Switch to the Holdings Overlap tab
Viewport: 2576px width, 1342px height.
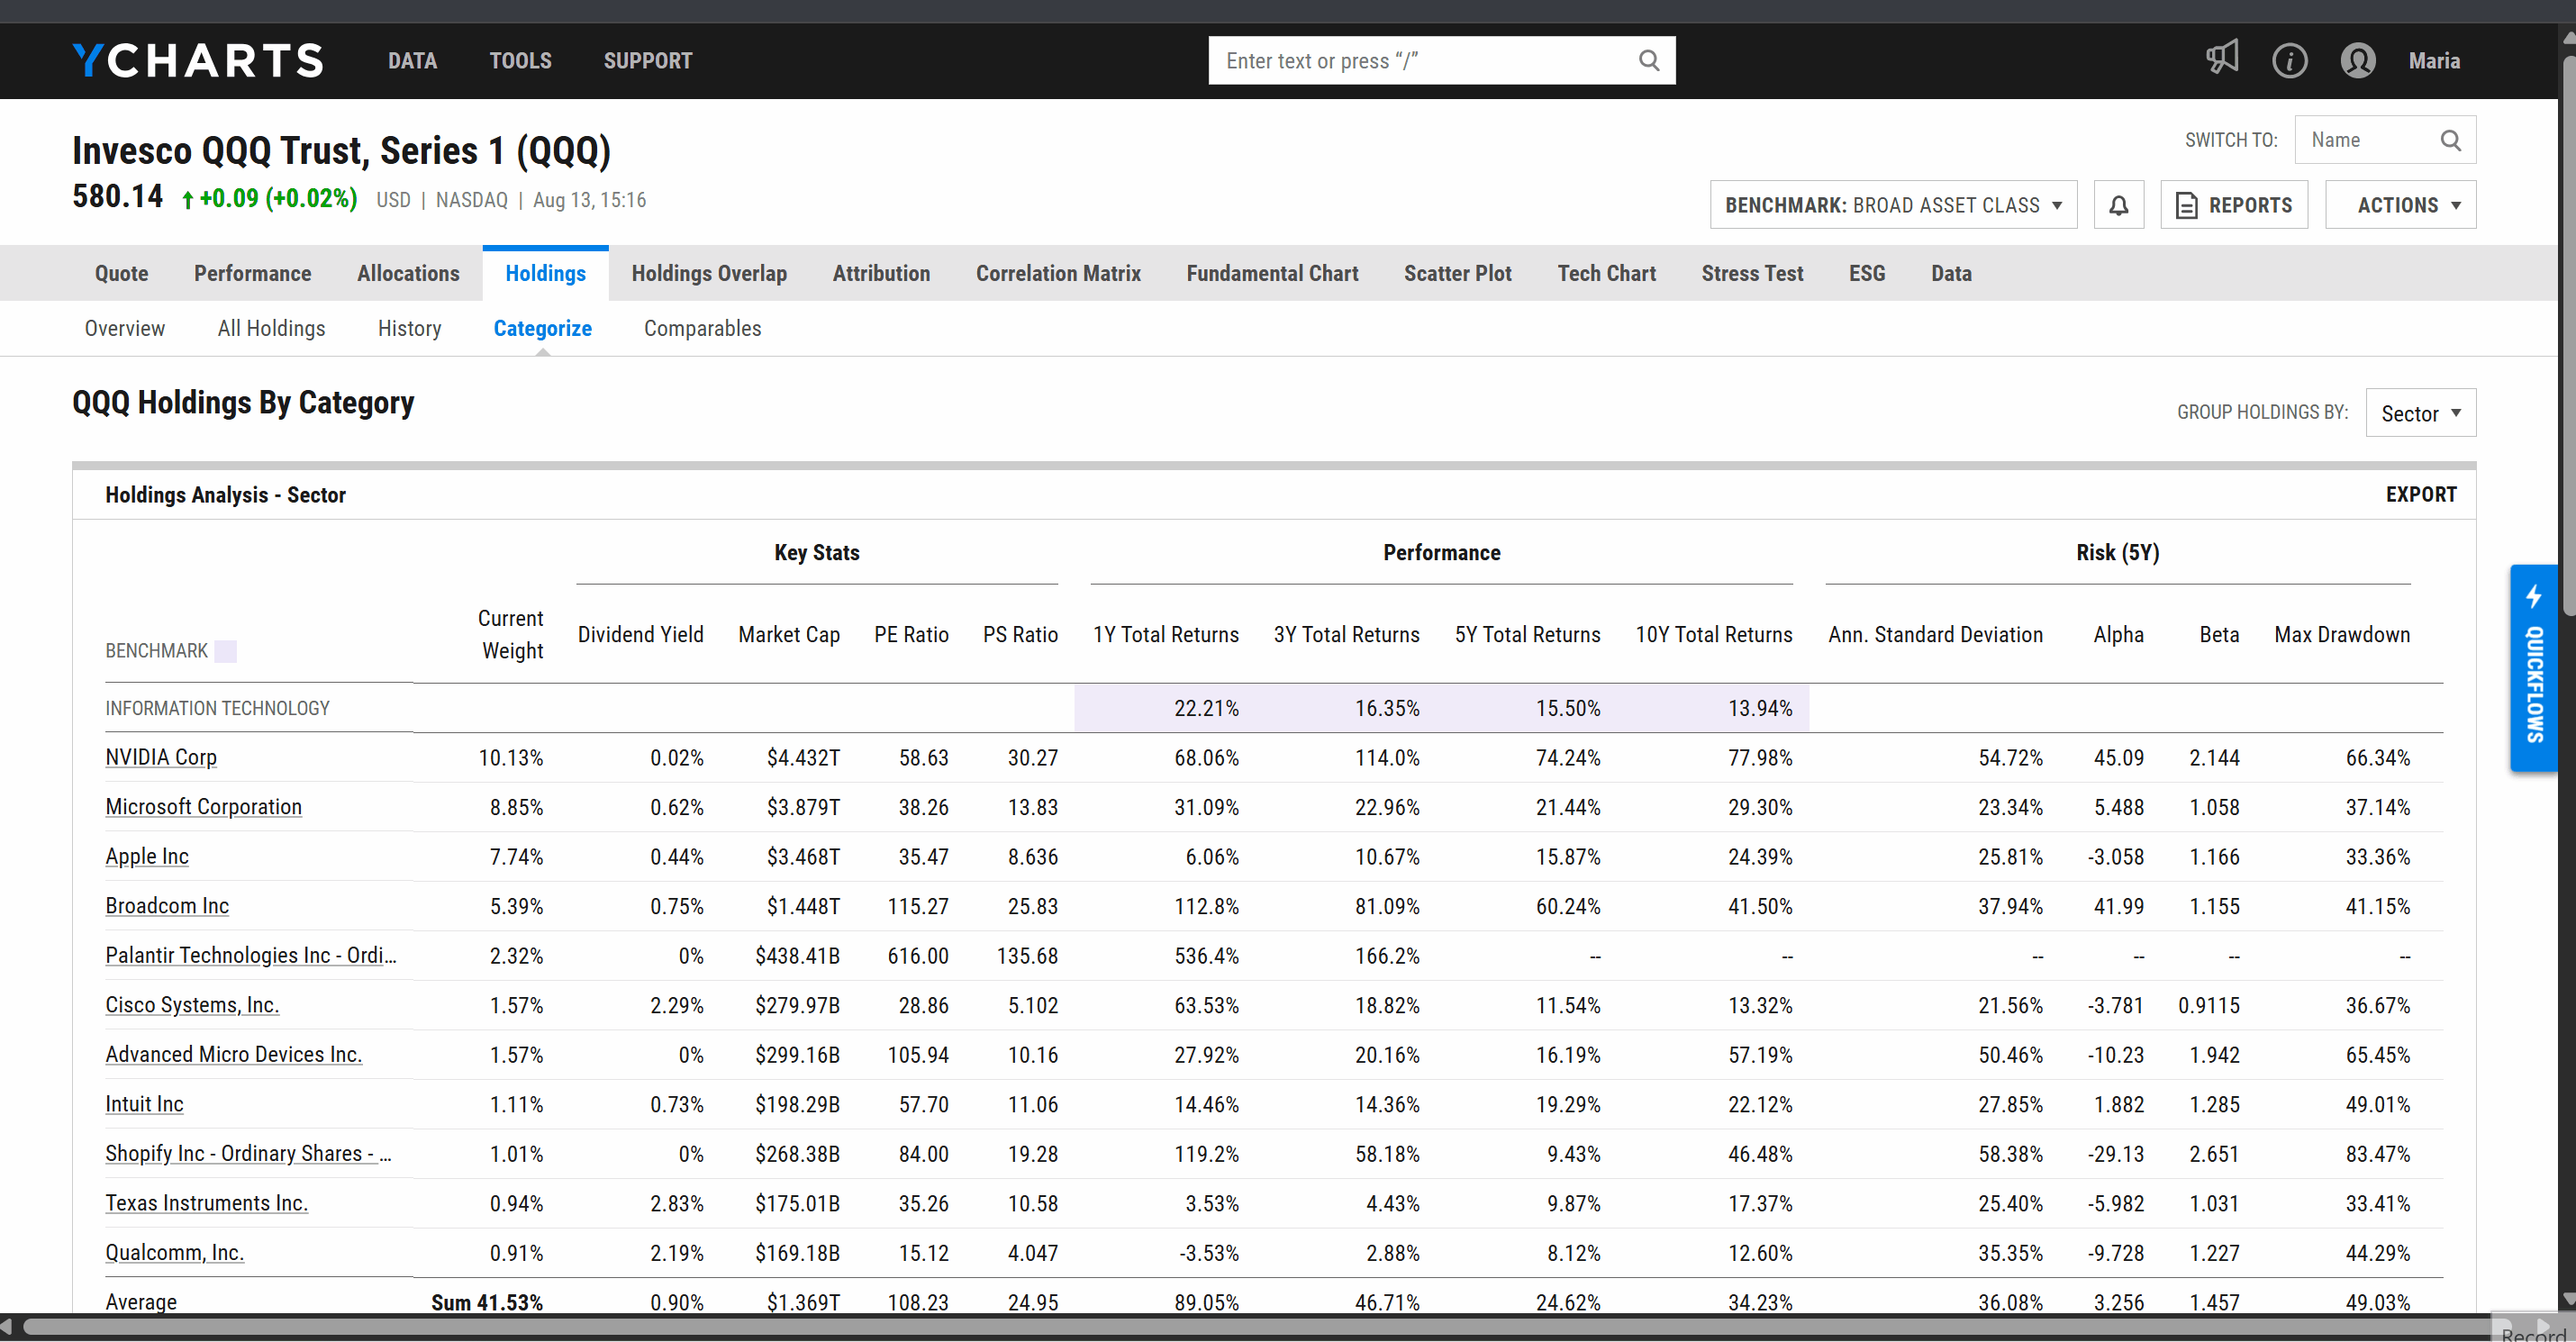click(709, 273)
